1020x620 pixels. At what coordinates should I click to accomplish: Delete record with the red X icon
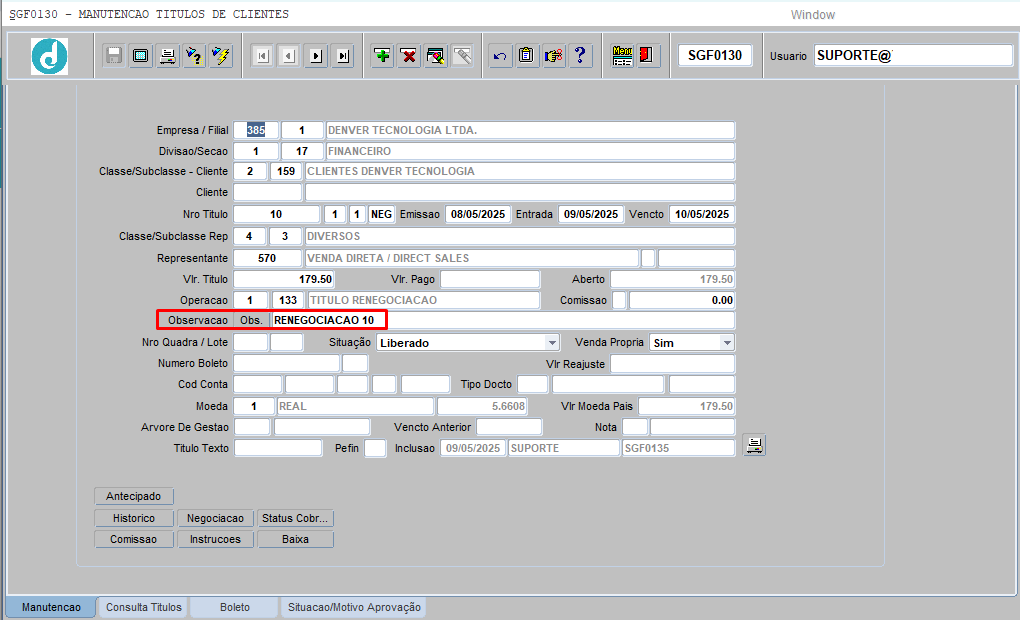(409, 56)
